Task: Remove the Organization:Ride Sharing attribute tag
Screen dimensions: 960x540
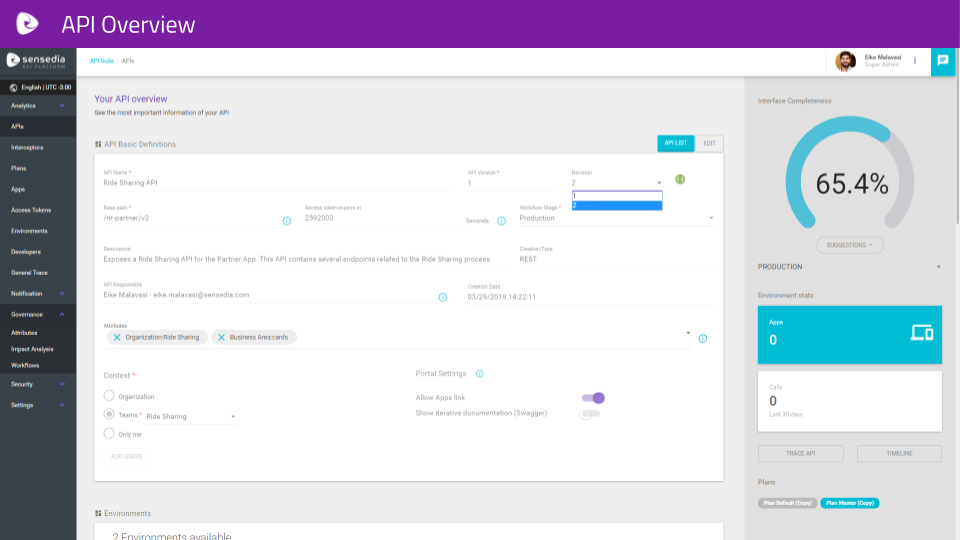Action: tap(117, 337)
